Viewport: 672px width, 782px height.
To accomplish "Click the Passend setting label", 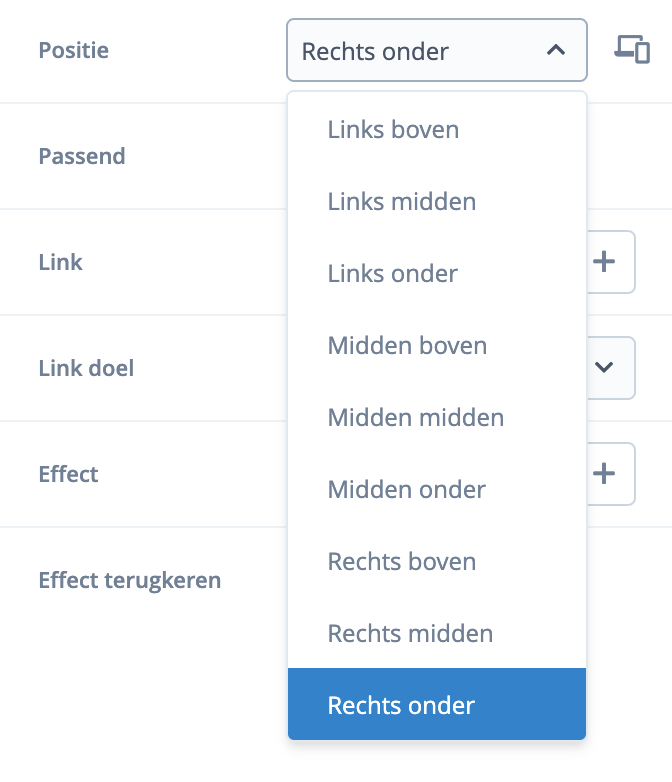I will [82, 156].
